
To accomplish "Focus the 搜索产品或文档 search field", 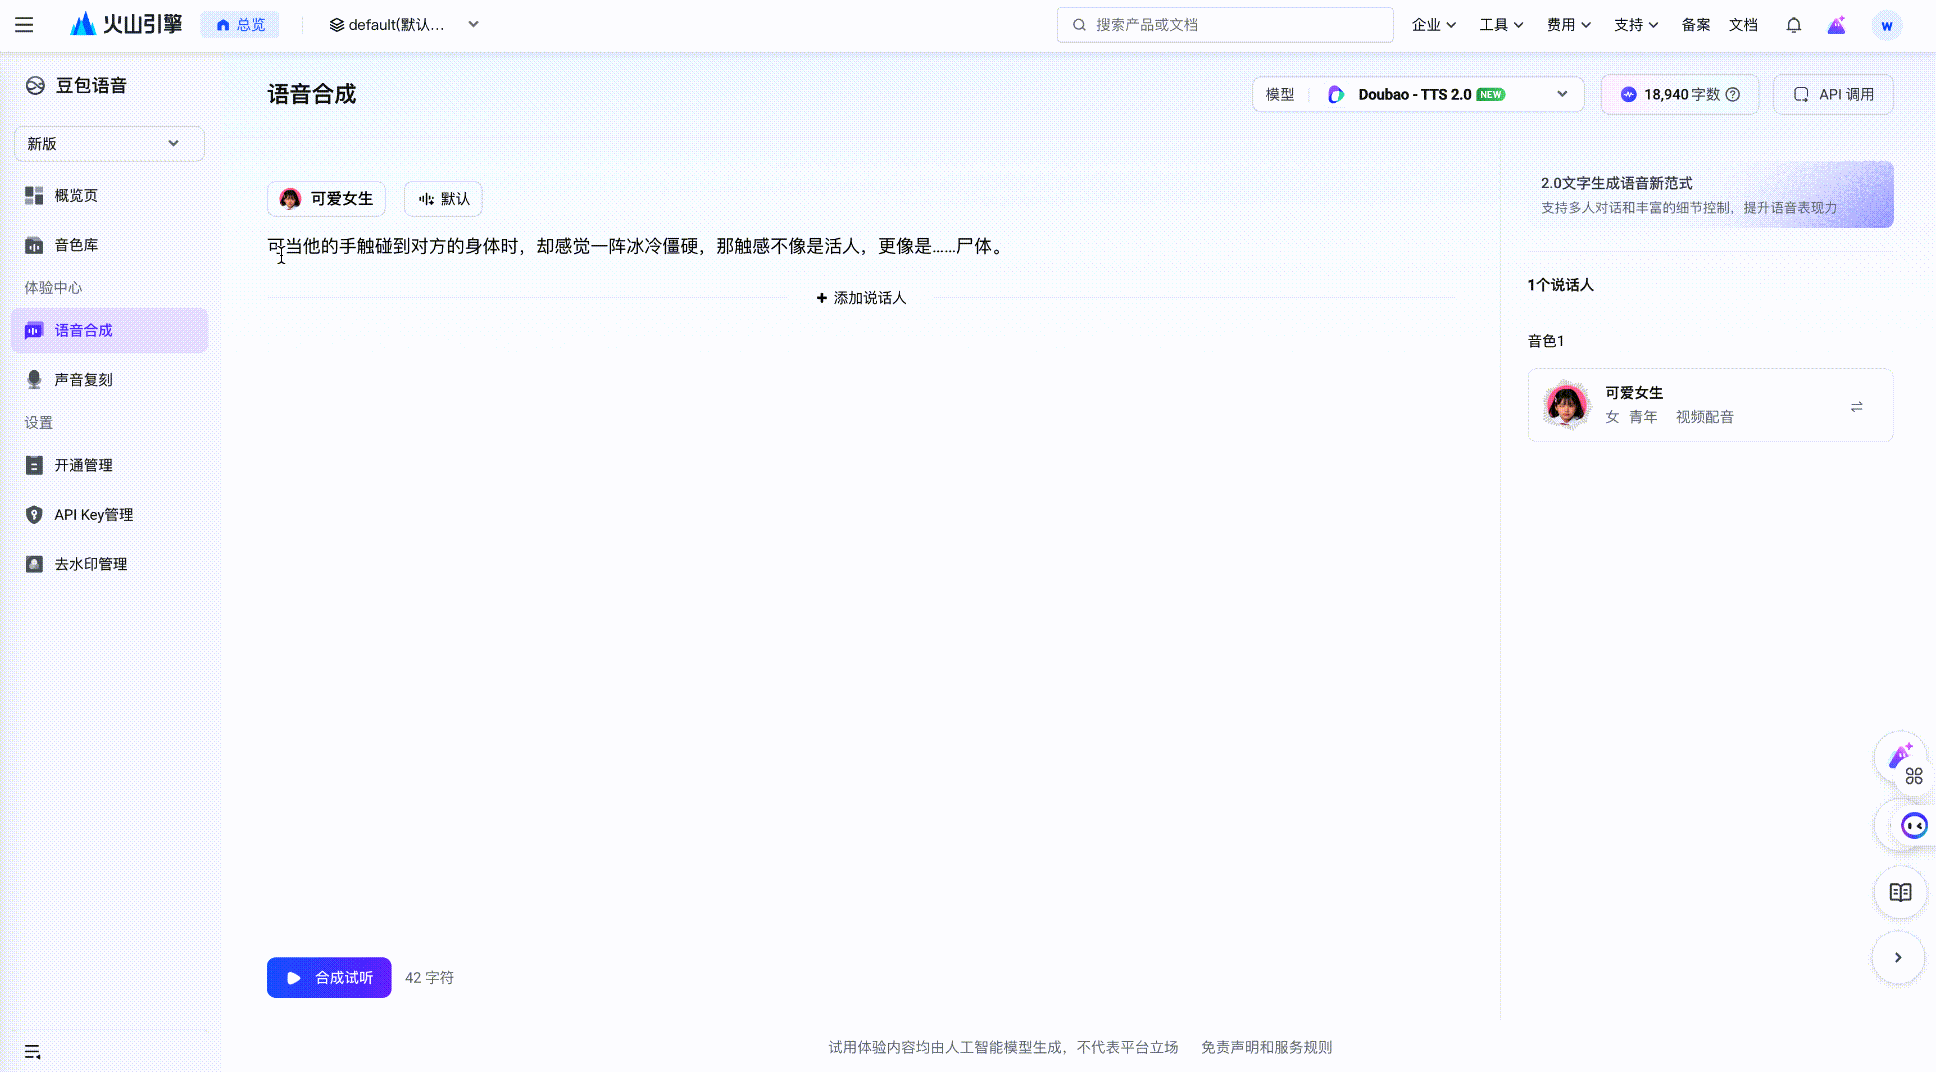I will pos(1225,25).
